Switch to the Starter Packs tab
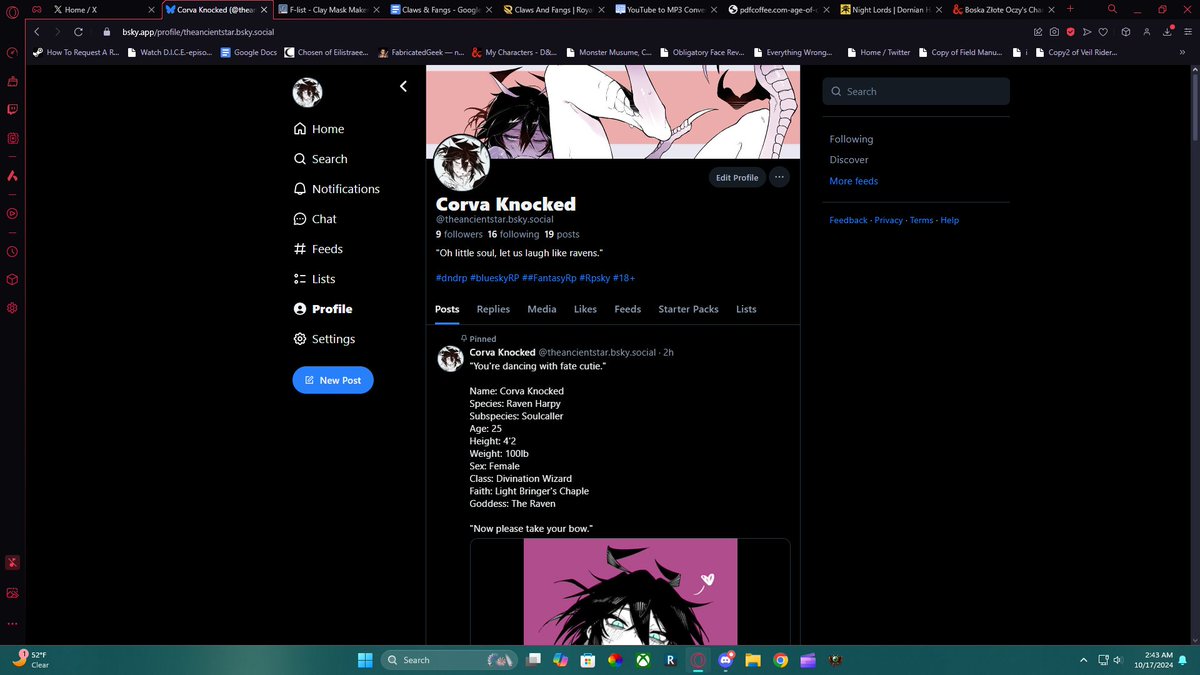The image size is (1200, 675). (x=688, y=309)
